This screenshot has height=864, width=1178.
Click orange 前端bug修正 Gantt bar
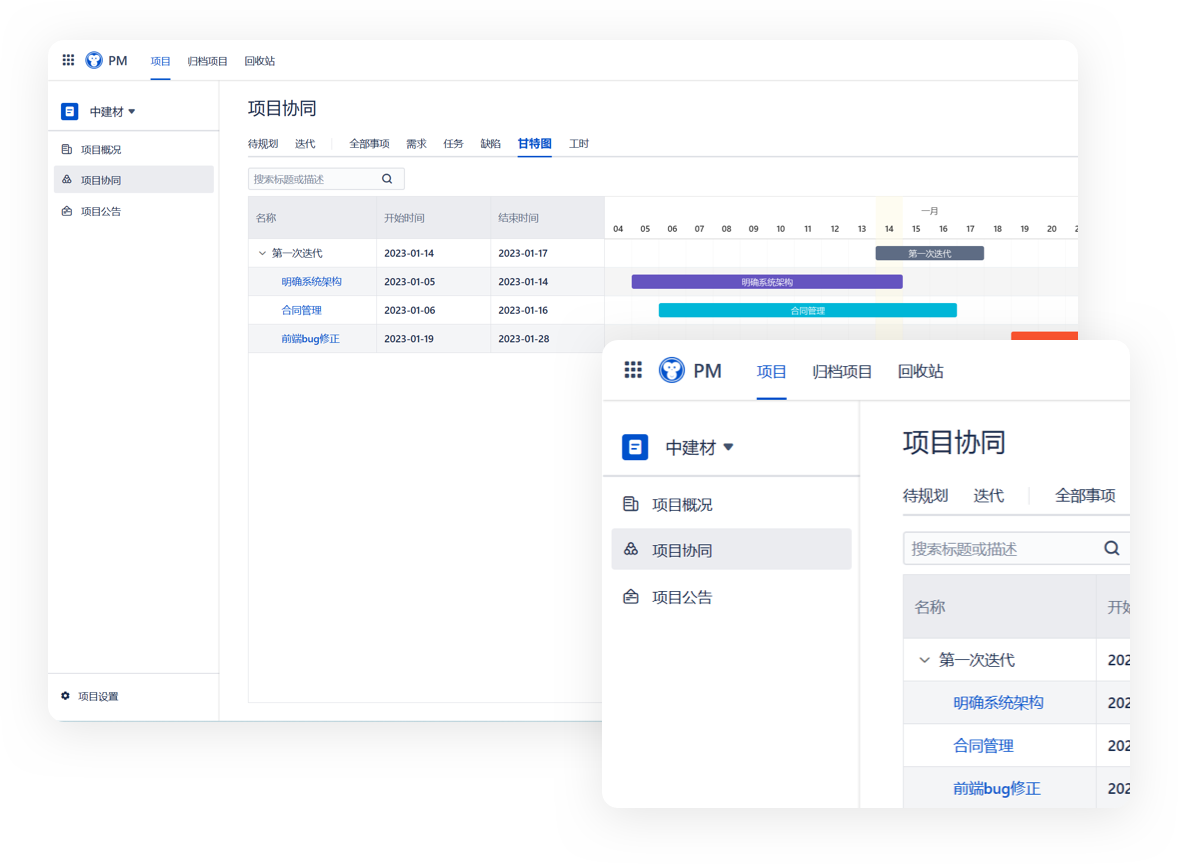coord(1044,336)
